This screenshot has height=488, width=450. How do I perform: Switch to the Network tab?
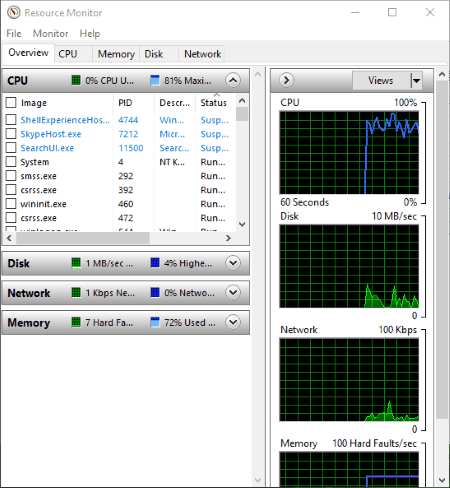click(x=202, y=54)
